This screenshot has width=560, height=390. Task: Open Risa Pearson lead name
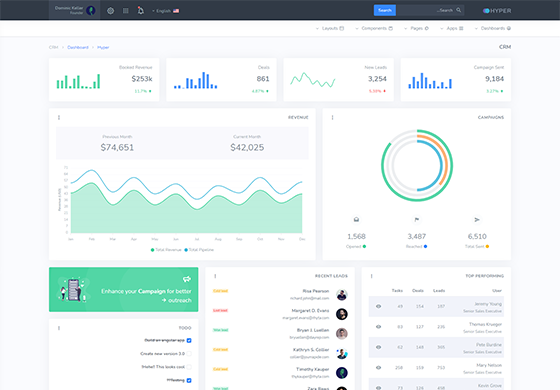click(316, 291)
